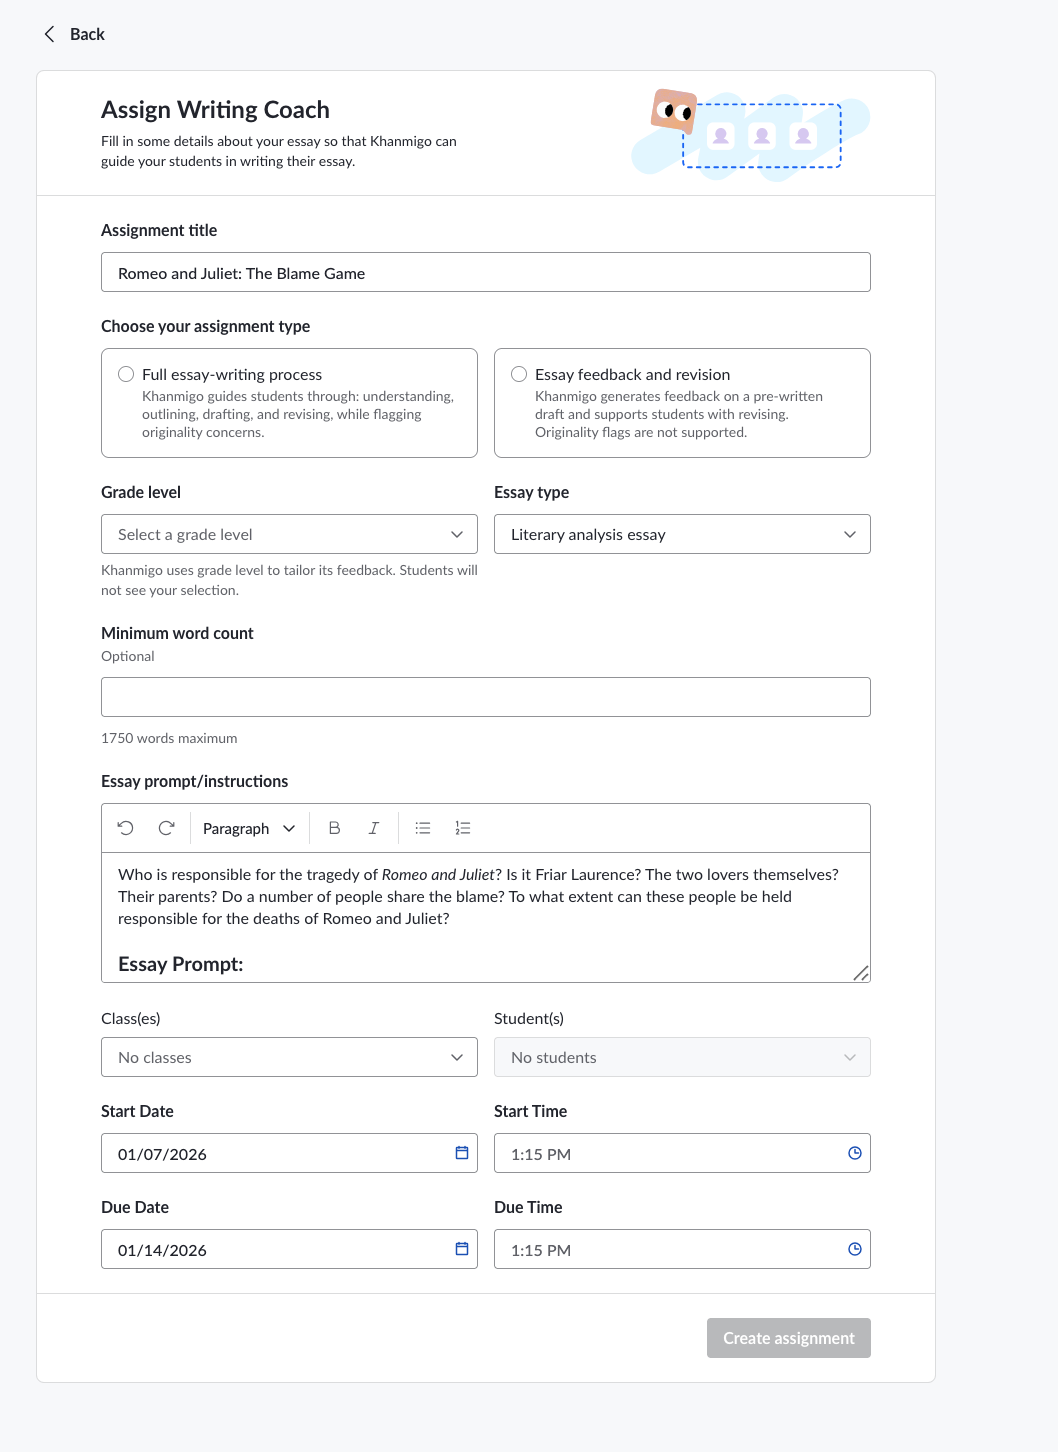The height and width of the screenshot is (1452, 1058).
Task: Apply italic formatting in the prompt editor
Action: click(x=373, y=827)
